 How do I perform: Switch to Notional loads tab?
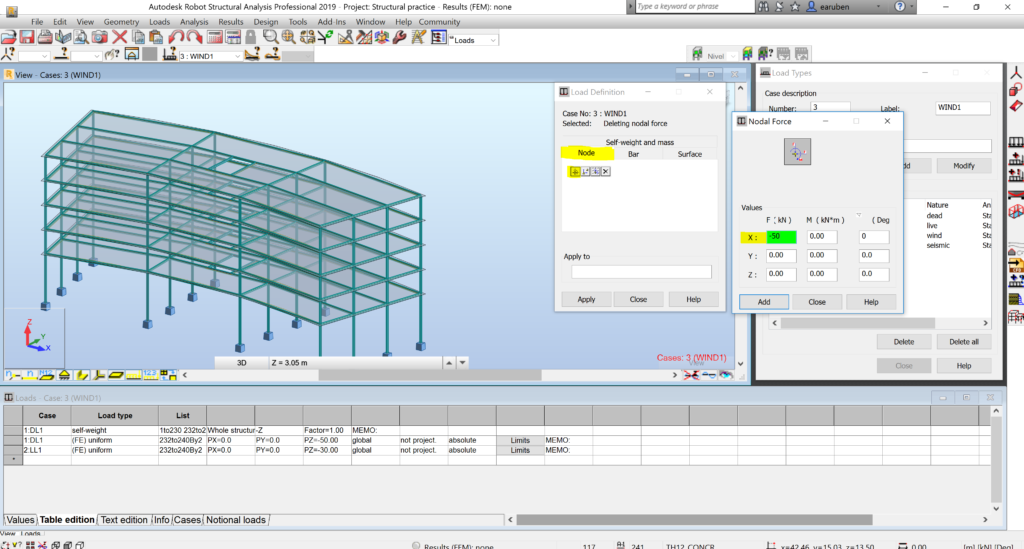236,520
